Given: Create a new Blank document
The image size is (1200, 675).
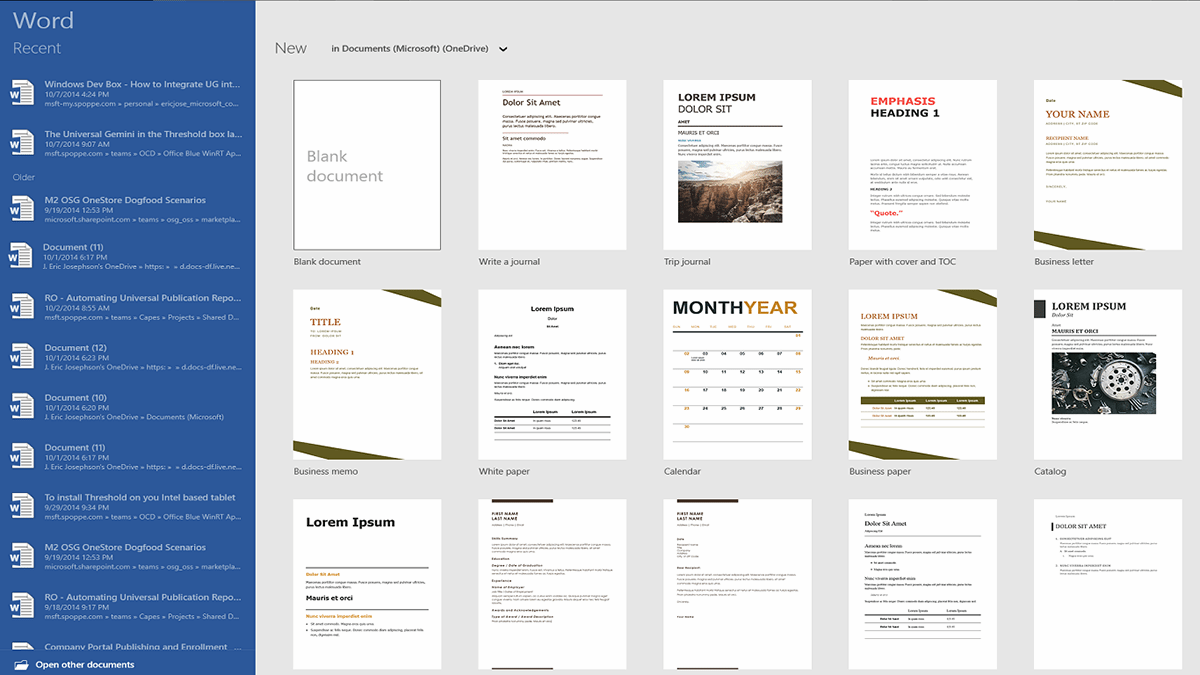Looking at the screenshot, I should pos(367,165).
